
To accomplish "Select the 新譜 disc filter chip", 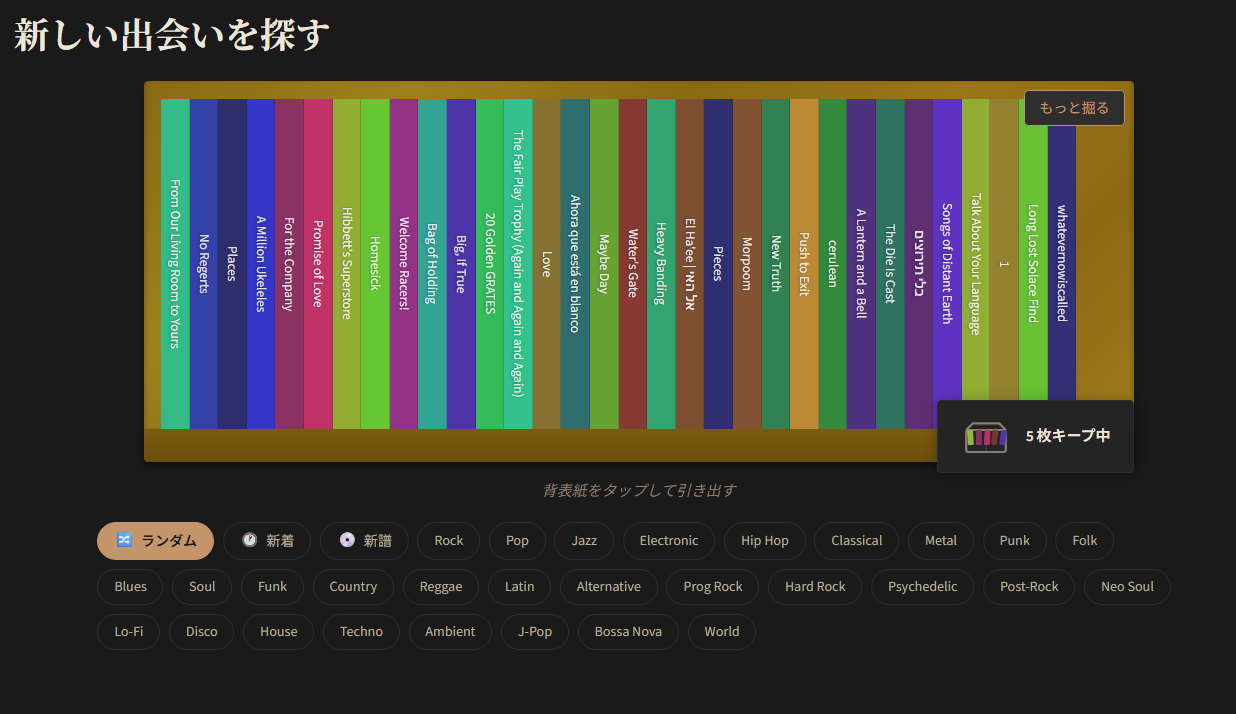I will click(364, 541).
